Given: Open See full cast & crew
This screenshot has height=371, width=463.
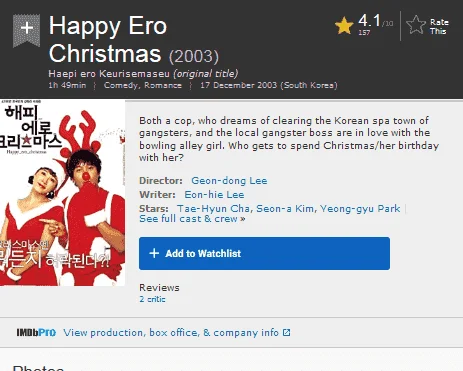Looking at the screenshot, I should click(x=192, y=219).
